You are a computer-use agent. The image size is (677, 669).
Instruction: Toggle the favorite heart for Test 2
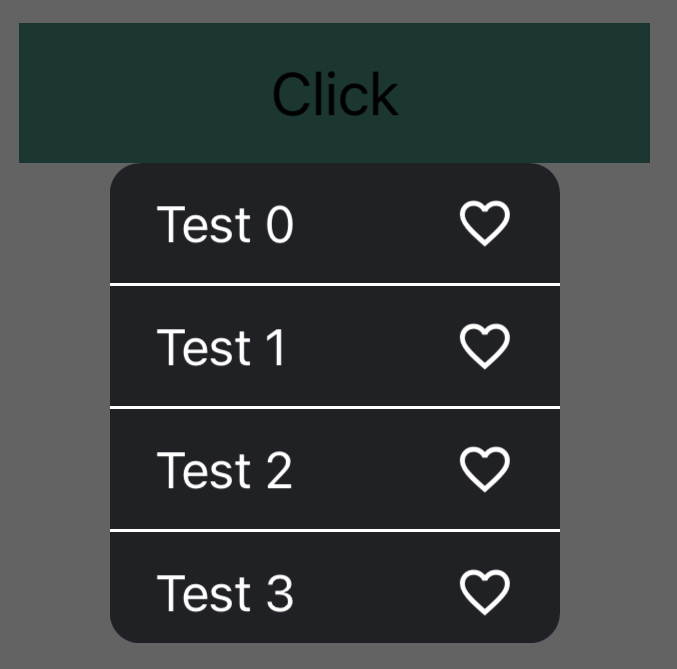(x=485, y=469)
